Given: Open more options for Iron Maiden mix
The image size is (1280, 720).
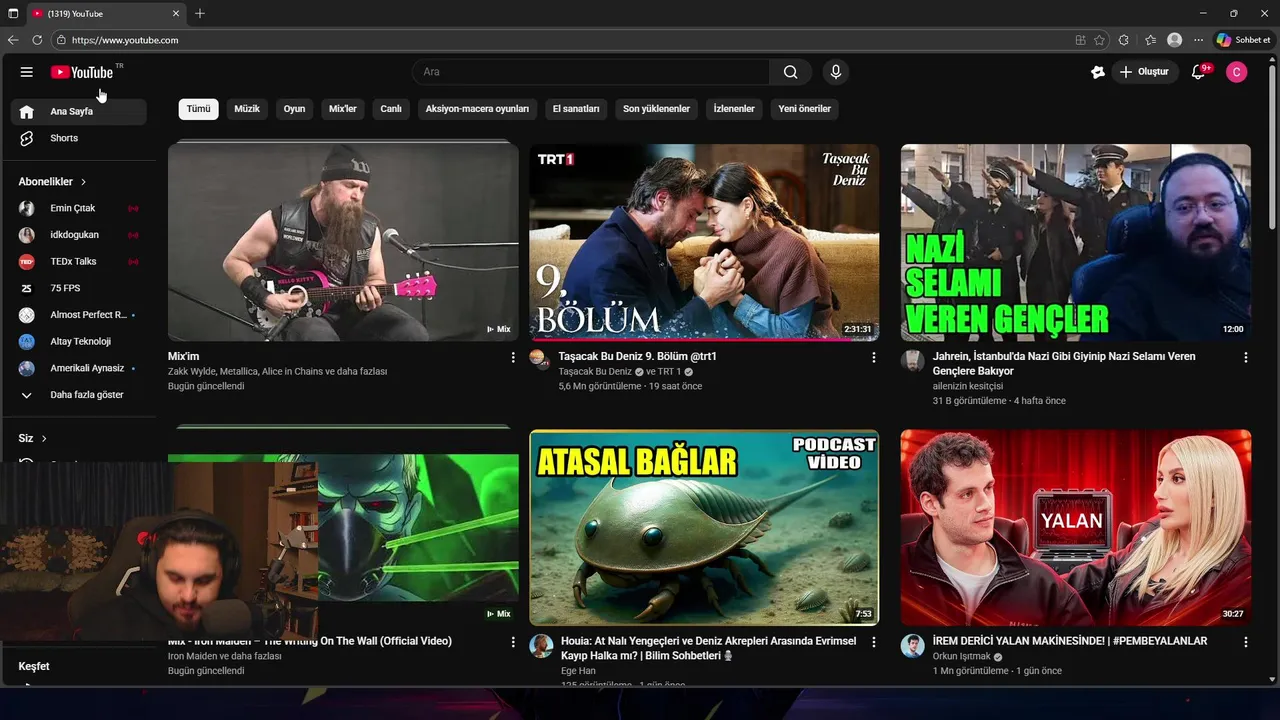Looking at the screenshot, I should pos(514,642).
